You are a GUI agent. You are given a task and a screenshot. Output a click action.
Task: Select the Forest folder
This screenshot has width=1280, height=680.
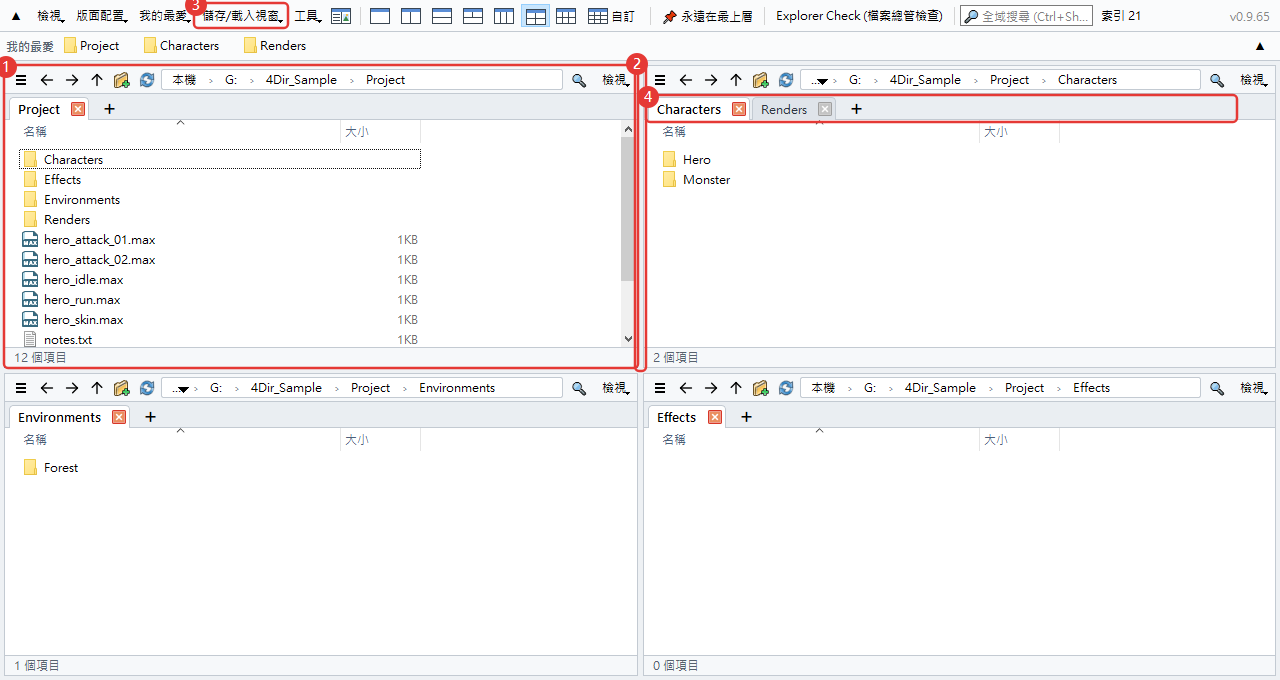(x=50, y=468)
